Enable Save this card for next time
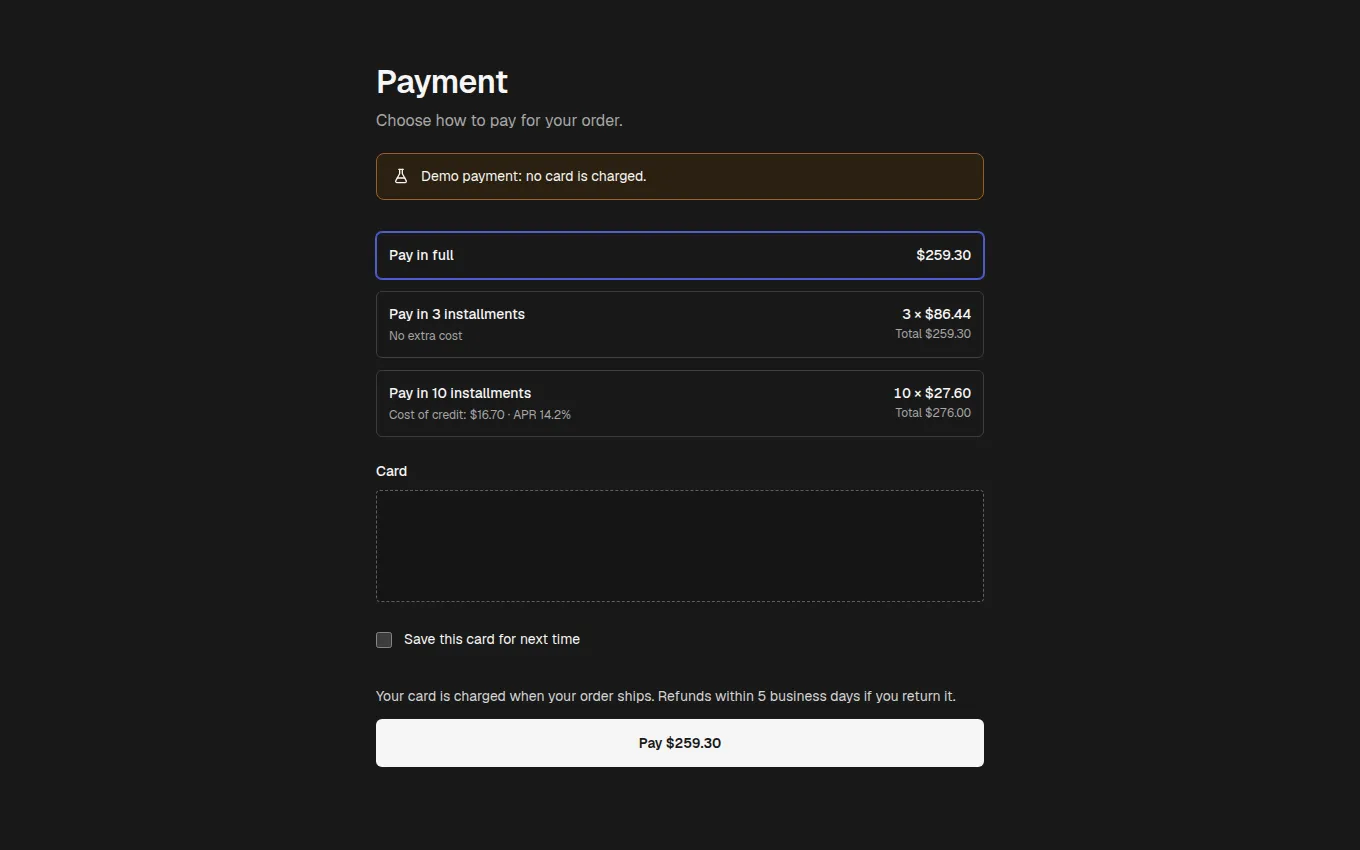The width and height of the screenshot is (1360, 850). [x=384, y=640]
